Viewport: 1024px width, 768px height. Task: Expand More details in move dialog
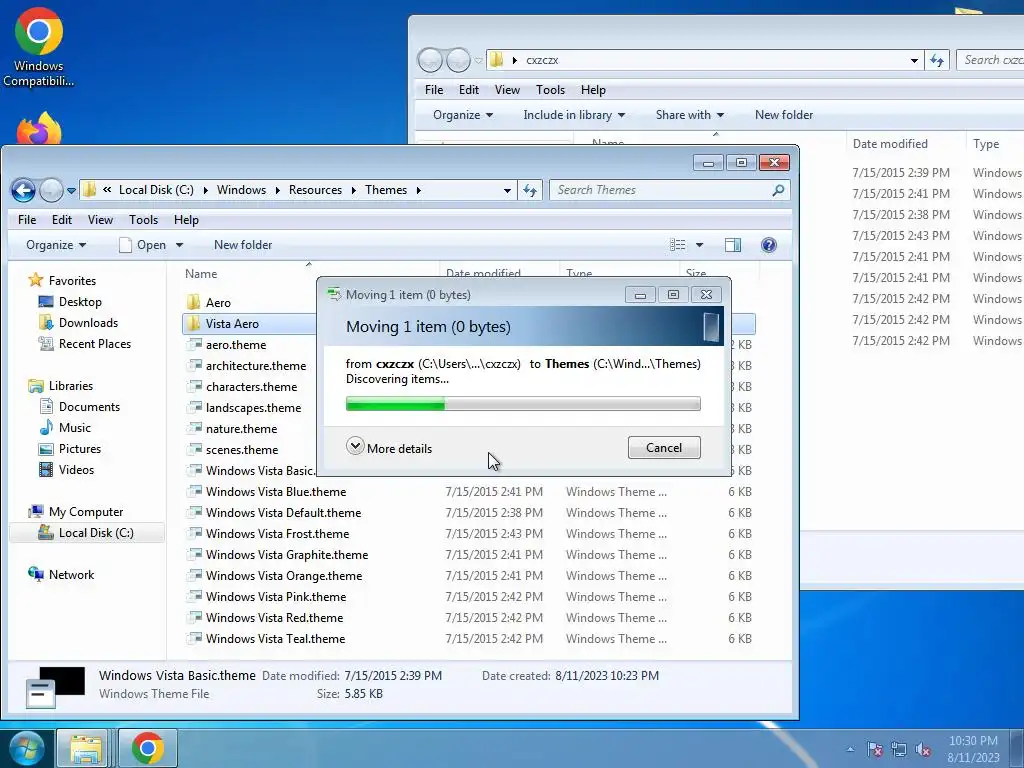coord(389,448)
